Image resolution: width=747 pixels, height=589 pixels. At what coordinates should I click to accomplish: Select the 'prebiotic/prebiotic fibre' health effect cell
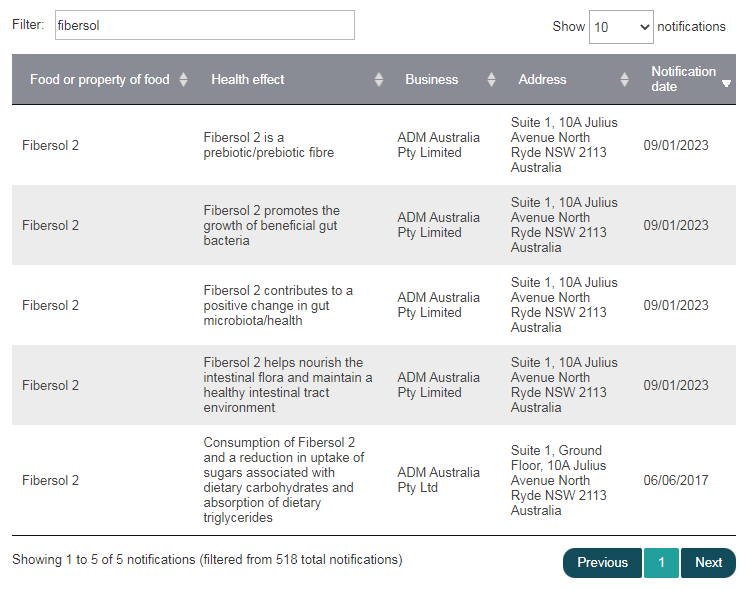[268, 145]
